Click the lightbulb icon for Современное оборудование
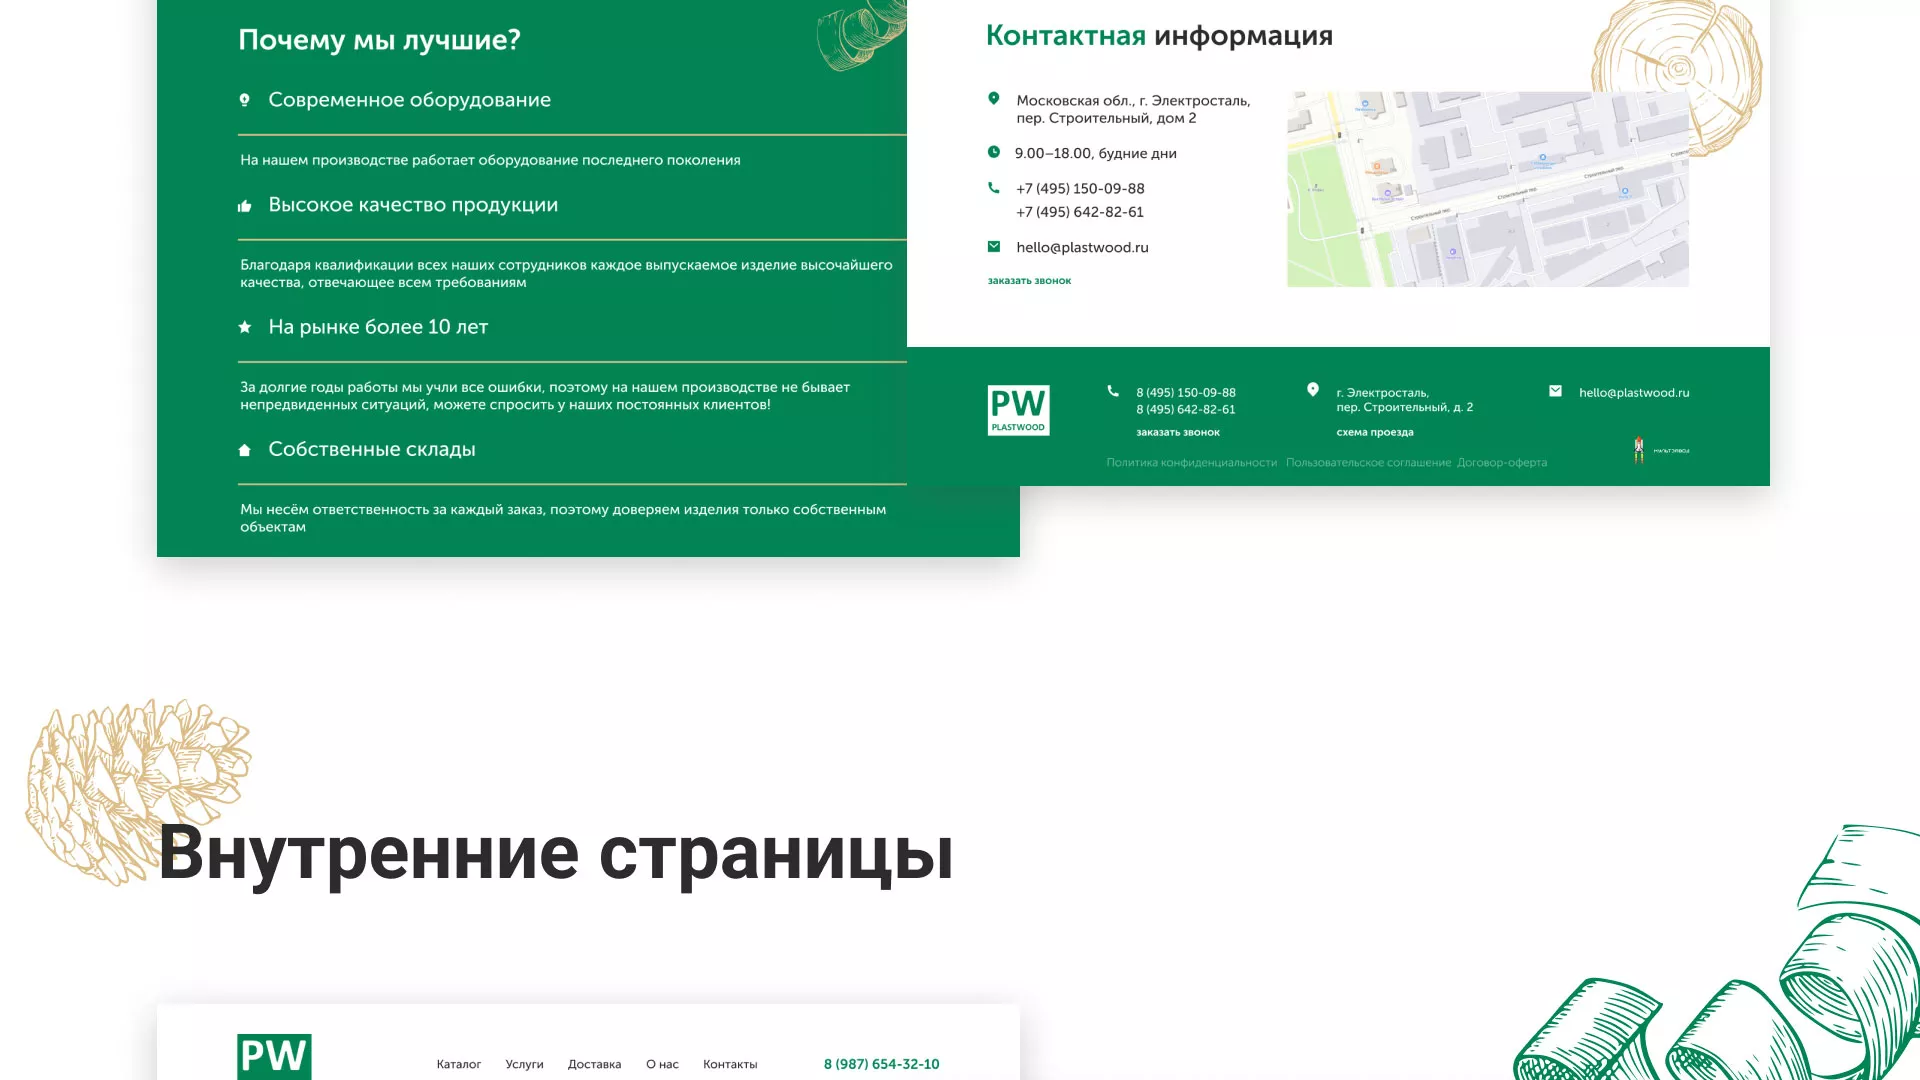This screenshot has width=1920, height=1080. tap(245, 99)
